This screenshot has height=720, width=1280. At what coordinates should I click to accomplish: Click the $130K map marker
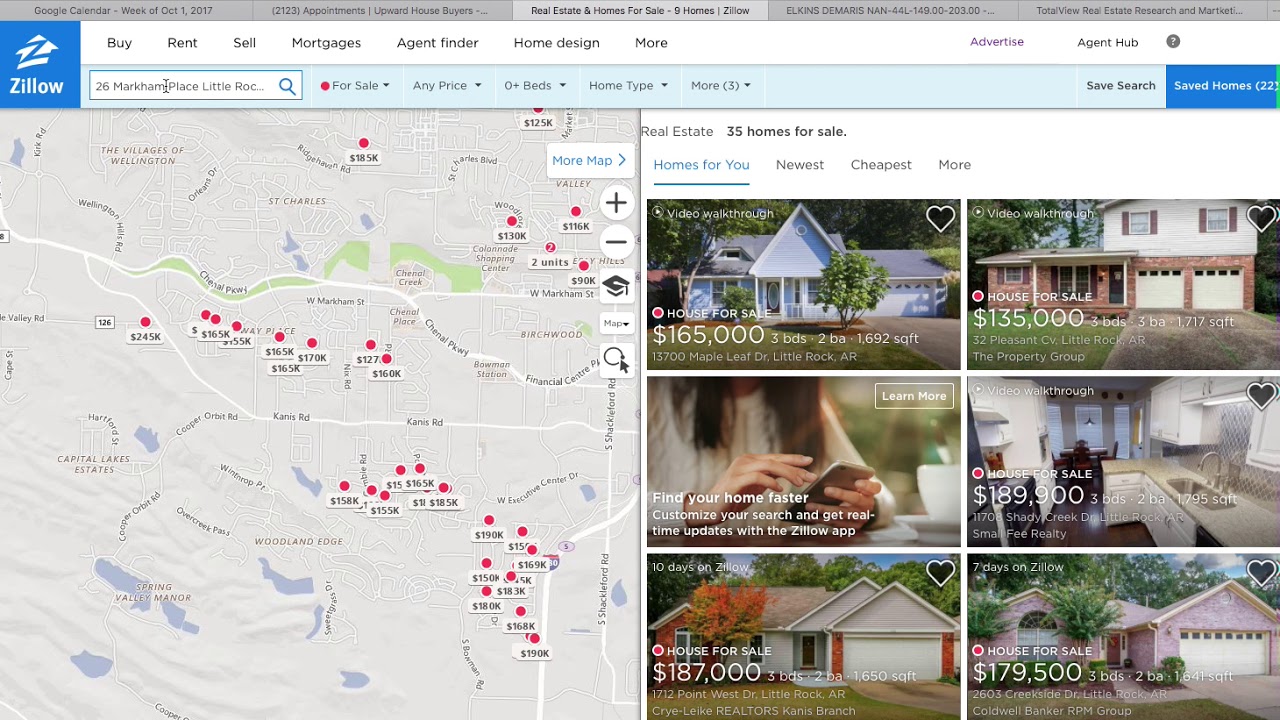pyautogui.click(x=512, y=221)
